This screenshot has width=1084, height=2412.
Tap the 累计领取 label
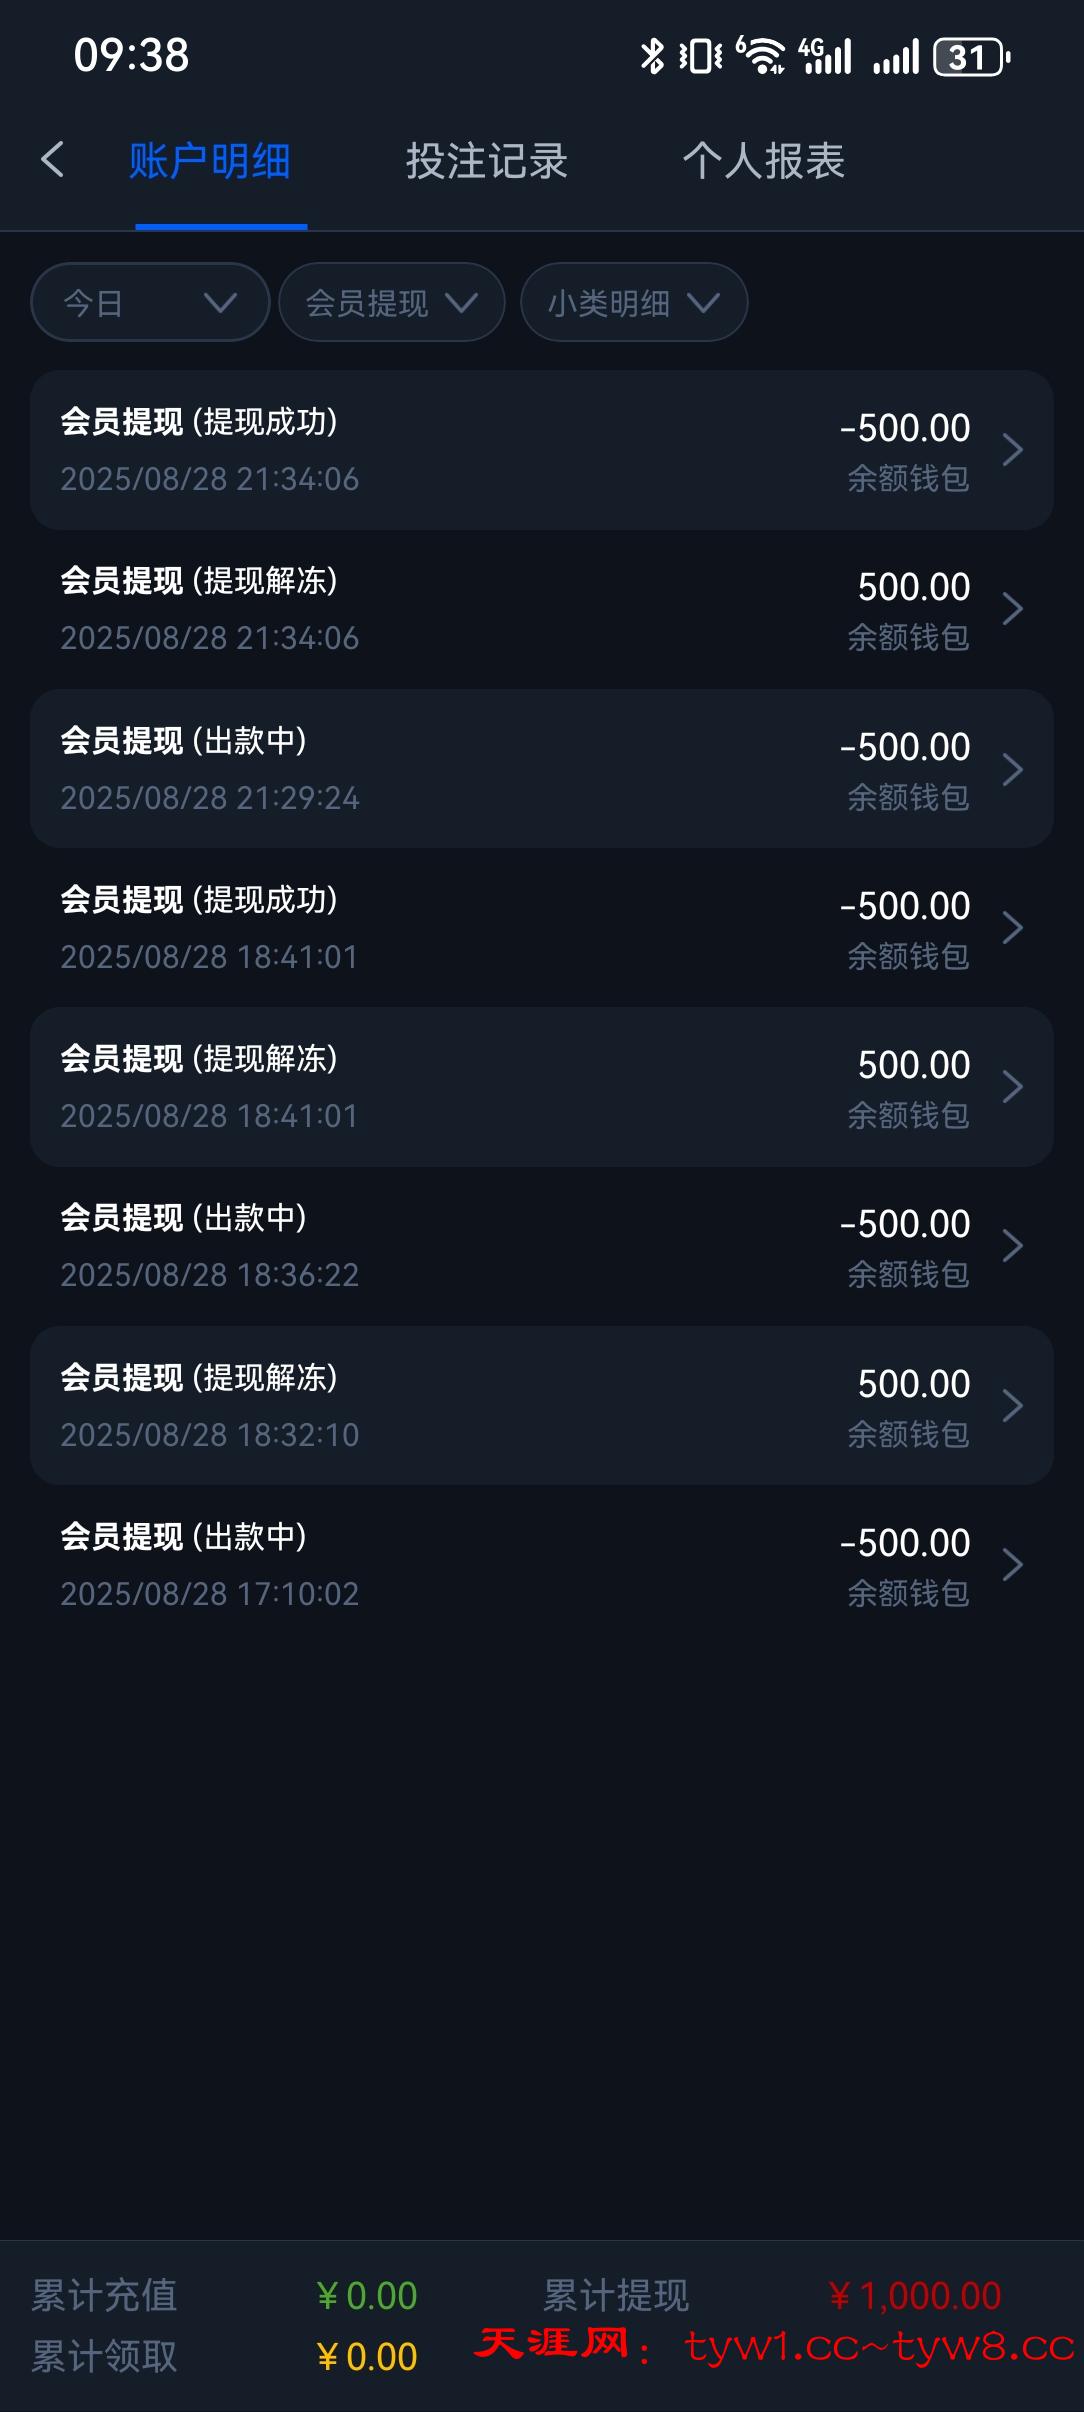104,2357
